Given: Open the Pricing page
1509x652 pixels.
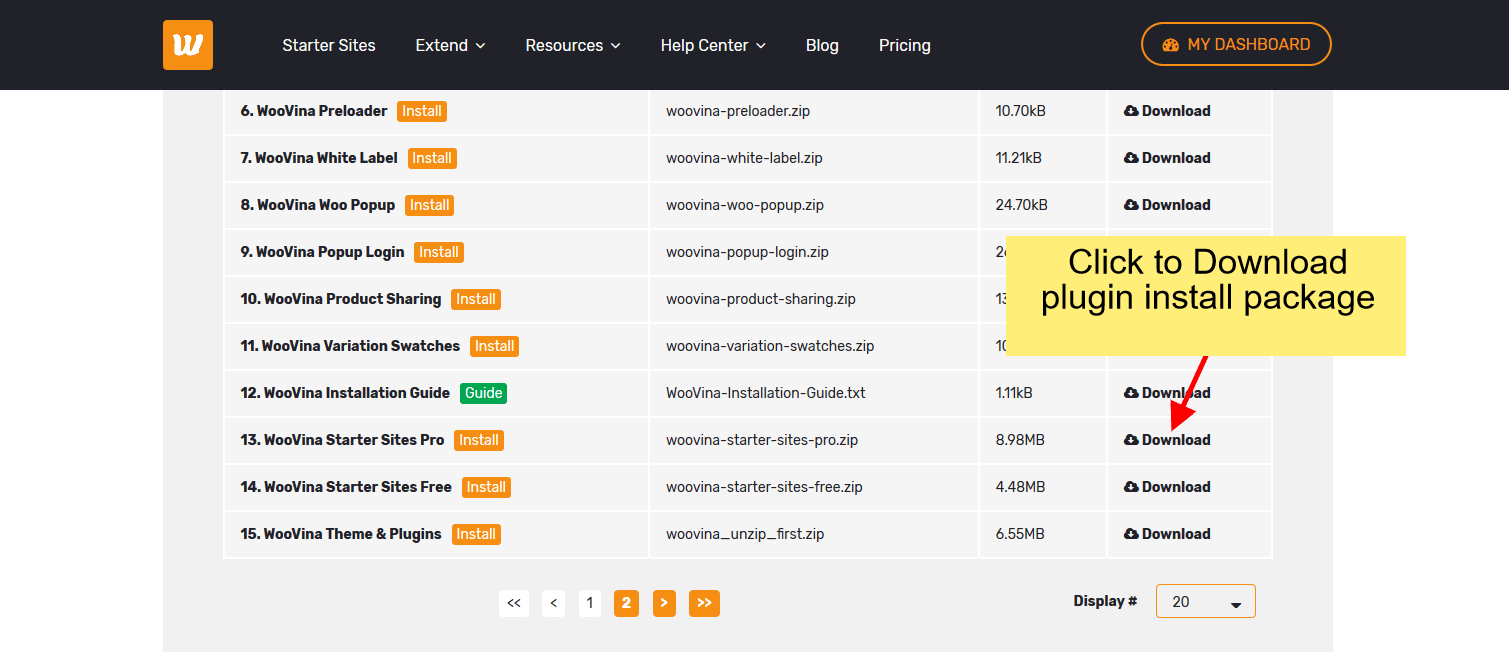Looking at the screenshot, I should pyautogui.click(x=905, y=45).
